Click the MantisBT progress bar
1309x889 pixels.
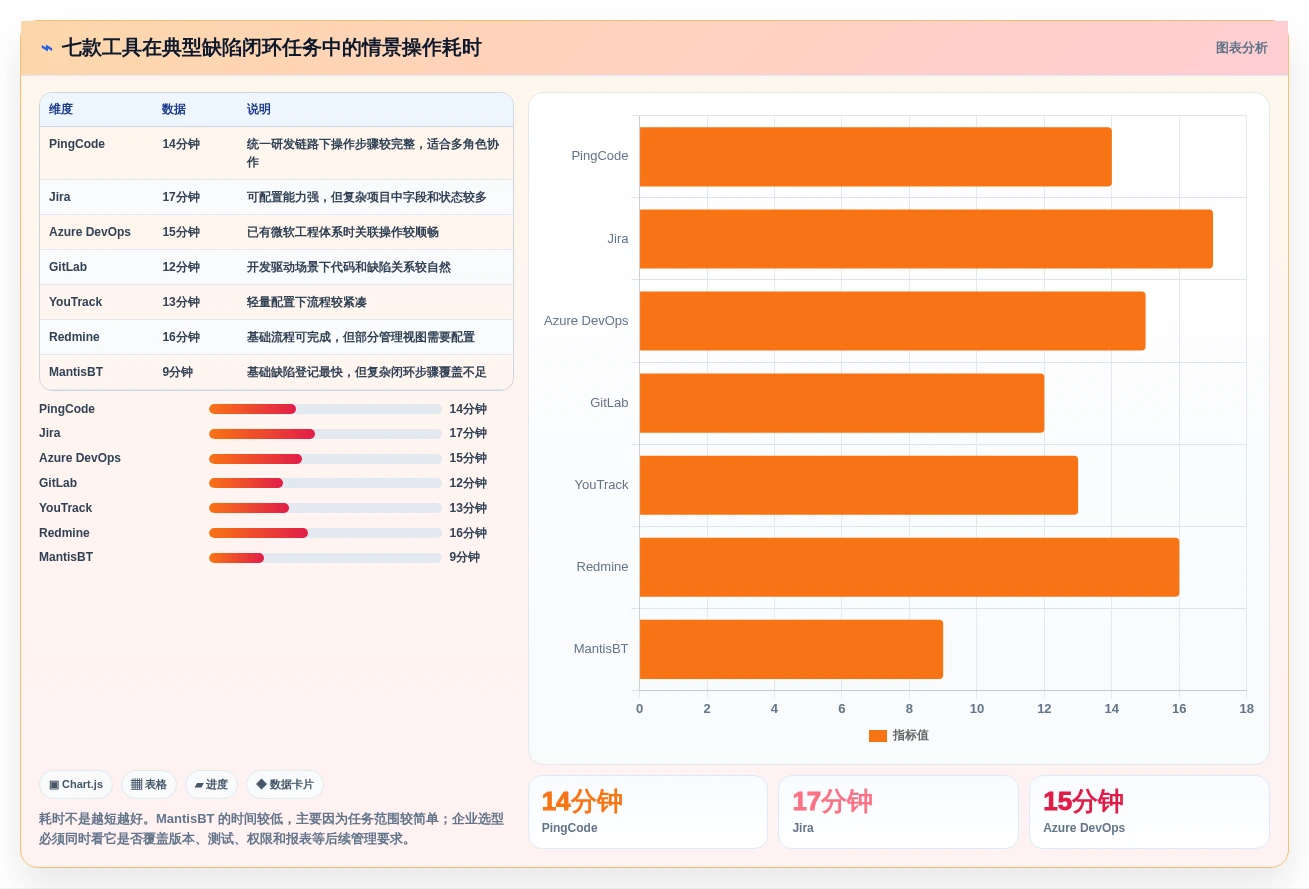click(325, 558)
